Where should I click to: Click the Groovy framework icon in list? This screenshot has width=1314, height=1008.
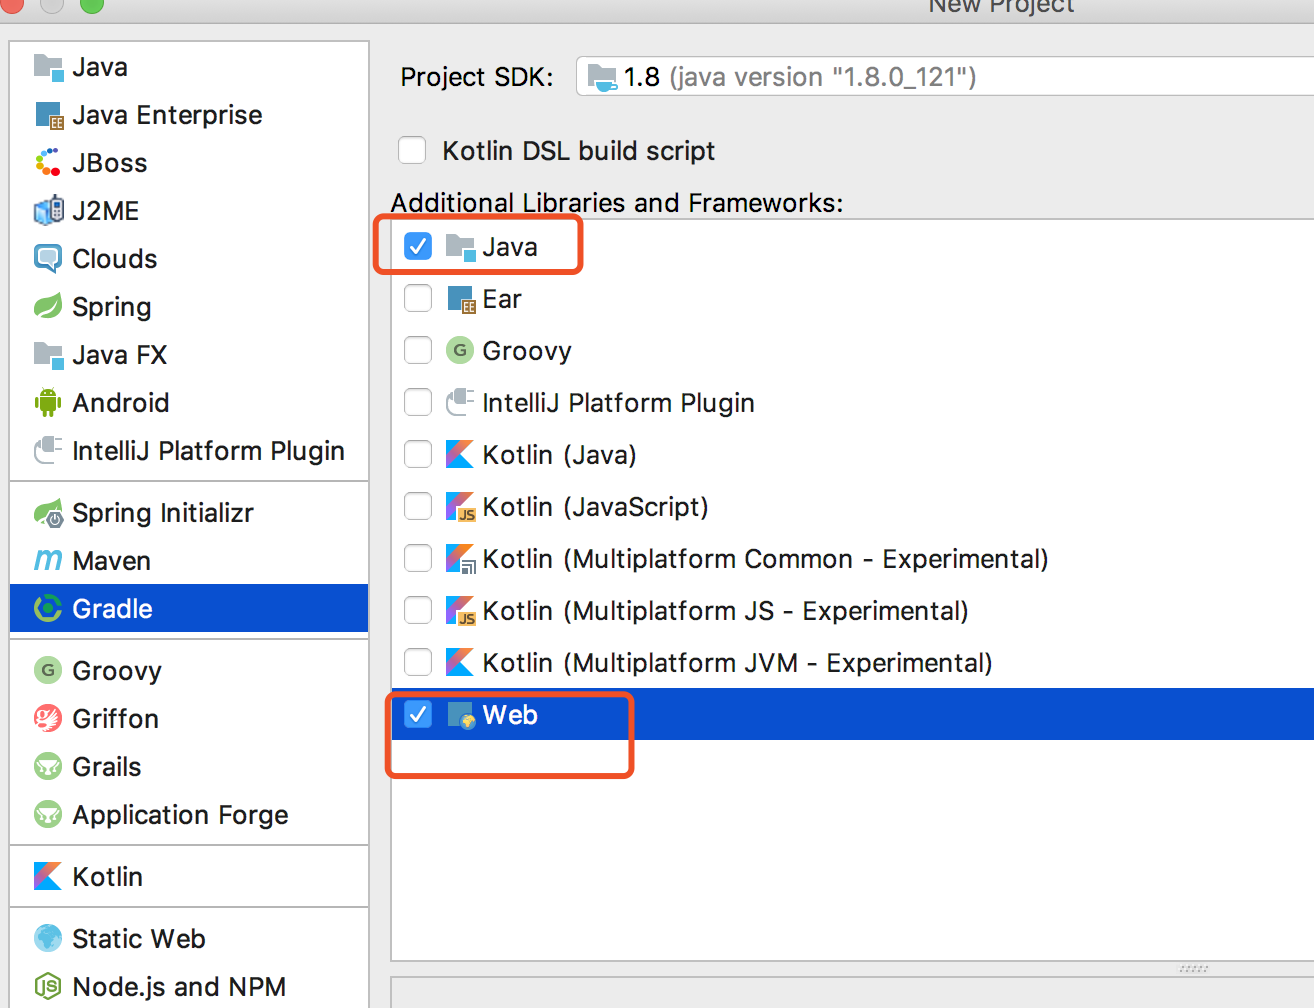click(x=460, y=351)
